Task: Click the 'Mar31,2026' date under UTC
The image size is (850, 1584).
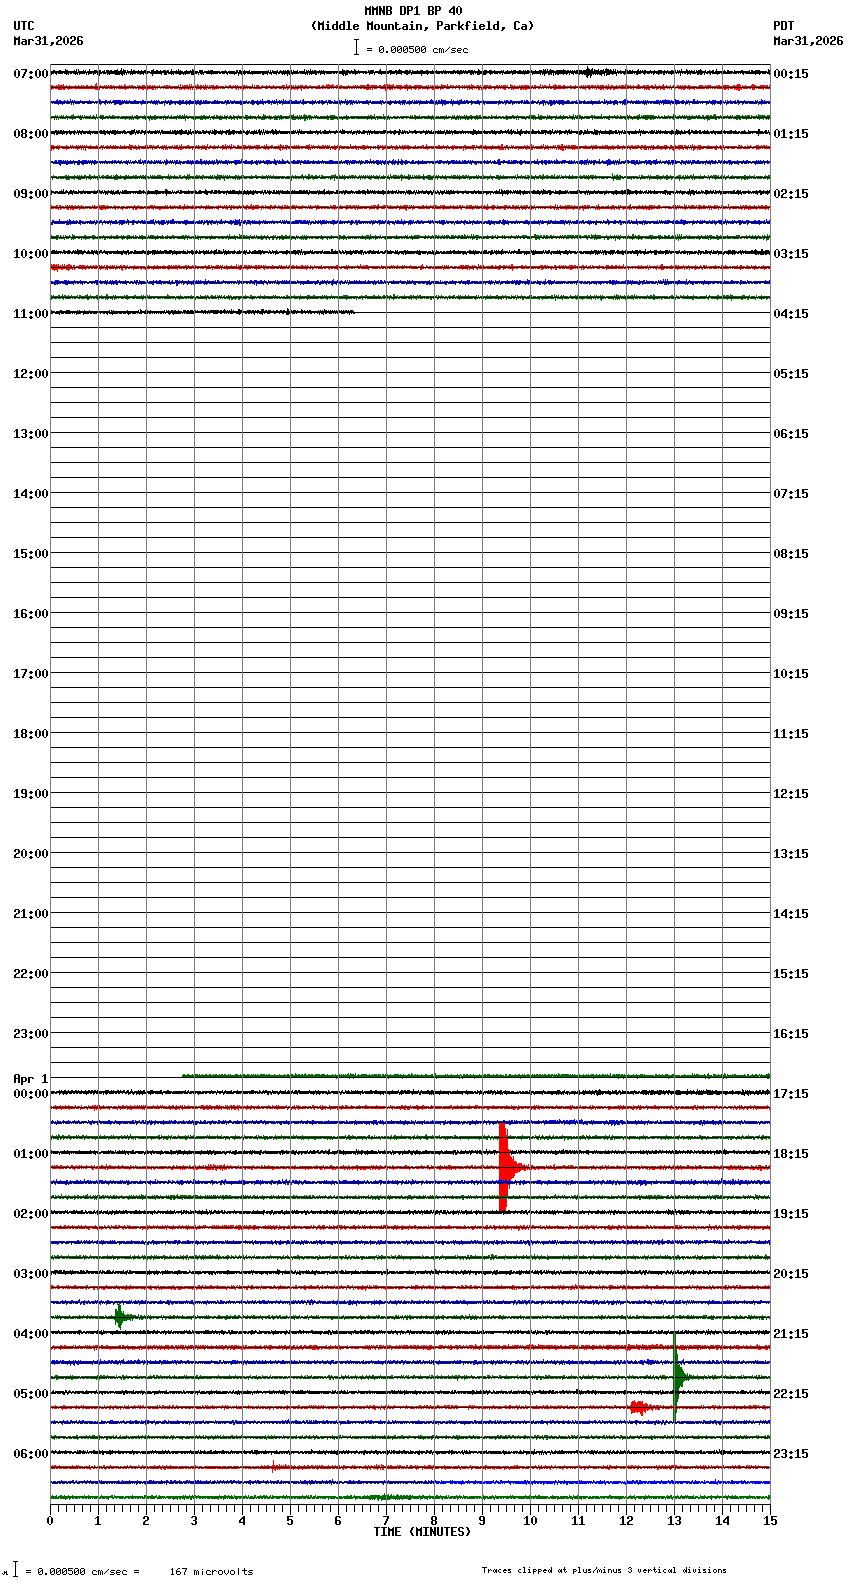Action: [48, 41]
